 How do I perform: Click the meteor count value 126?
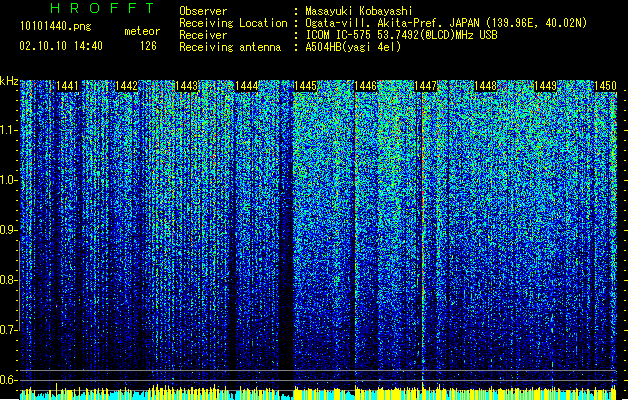coord(148,46)
